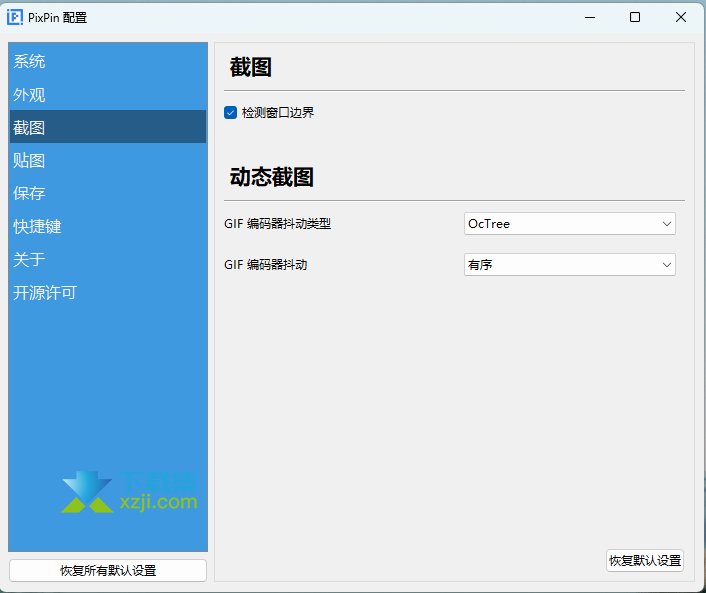Toggle the 检测窗口边界 checkbox

(x=231, y=113)
